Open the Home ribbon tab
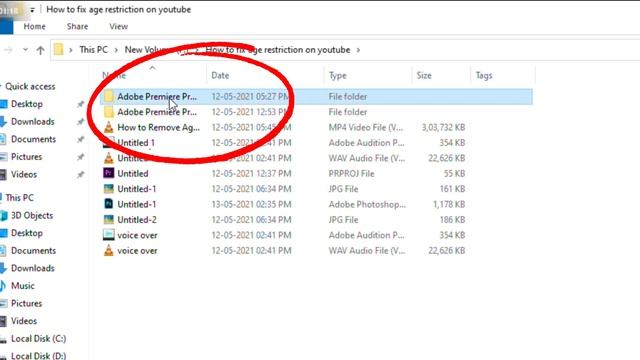 pos(34,27)
